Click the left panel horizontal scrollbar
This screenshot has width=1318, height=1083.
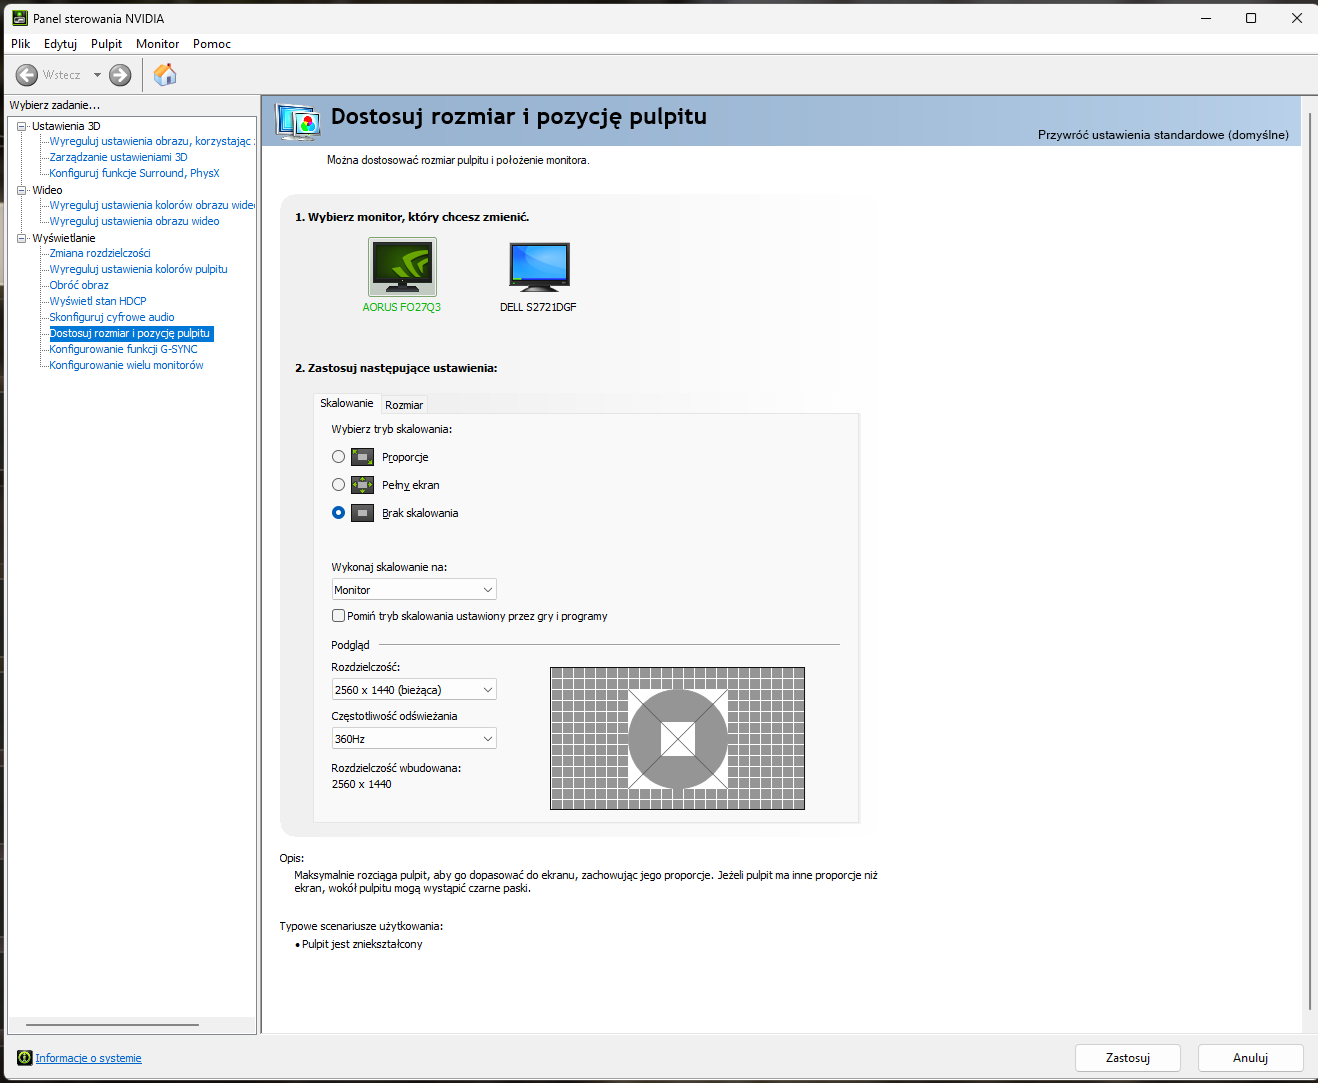(x=112, y=1025)
